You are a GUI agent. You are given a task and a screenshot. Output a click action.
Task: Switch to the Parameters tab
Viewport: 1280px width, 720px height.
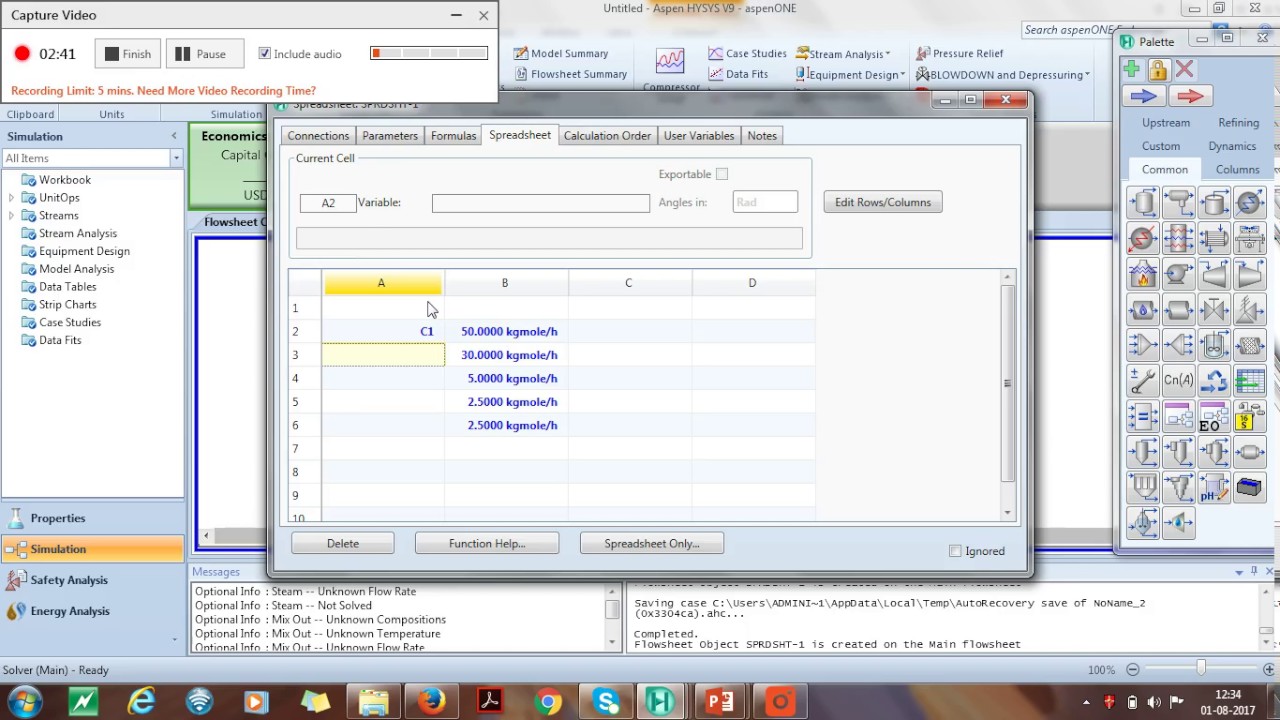tap(390, 136)
